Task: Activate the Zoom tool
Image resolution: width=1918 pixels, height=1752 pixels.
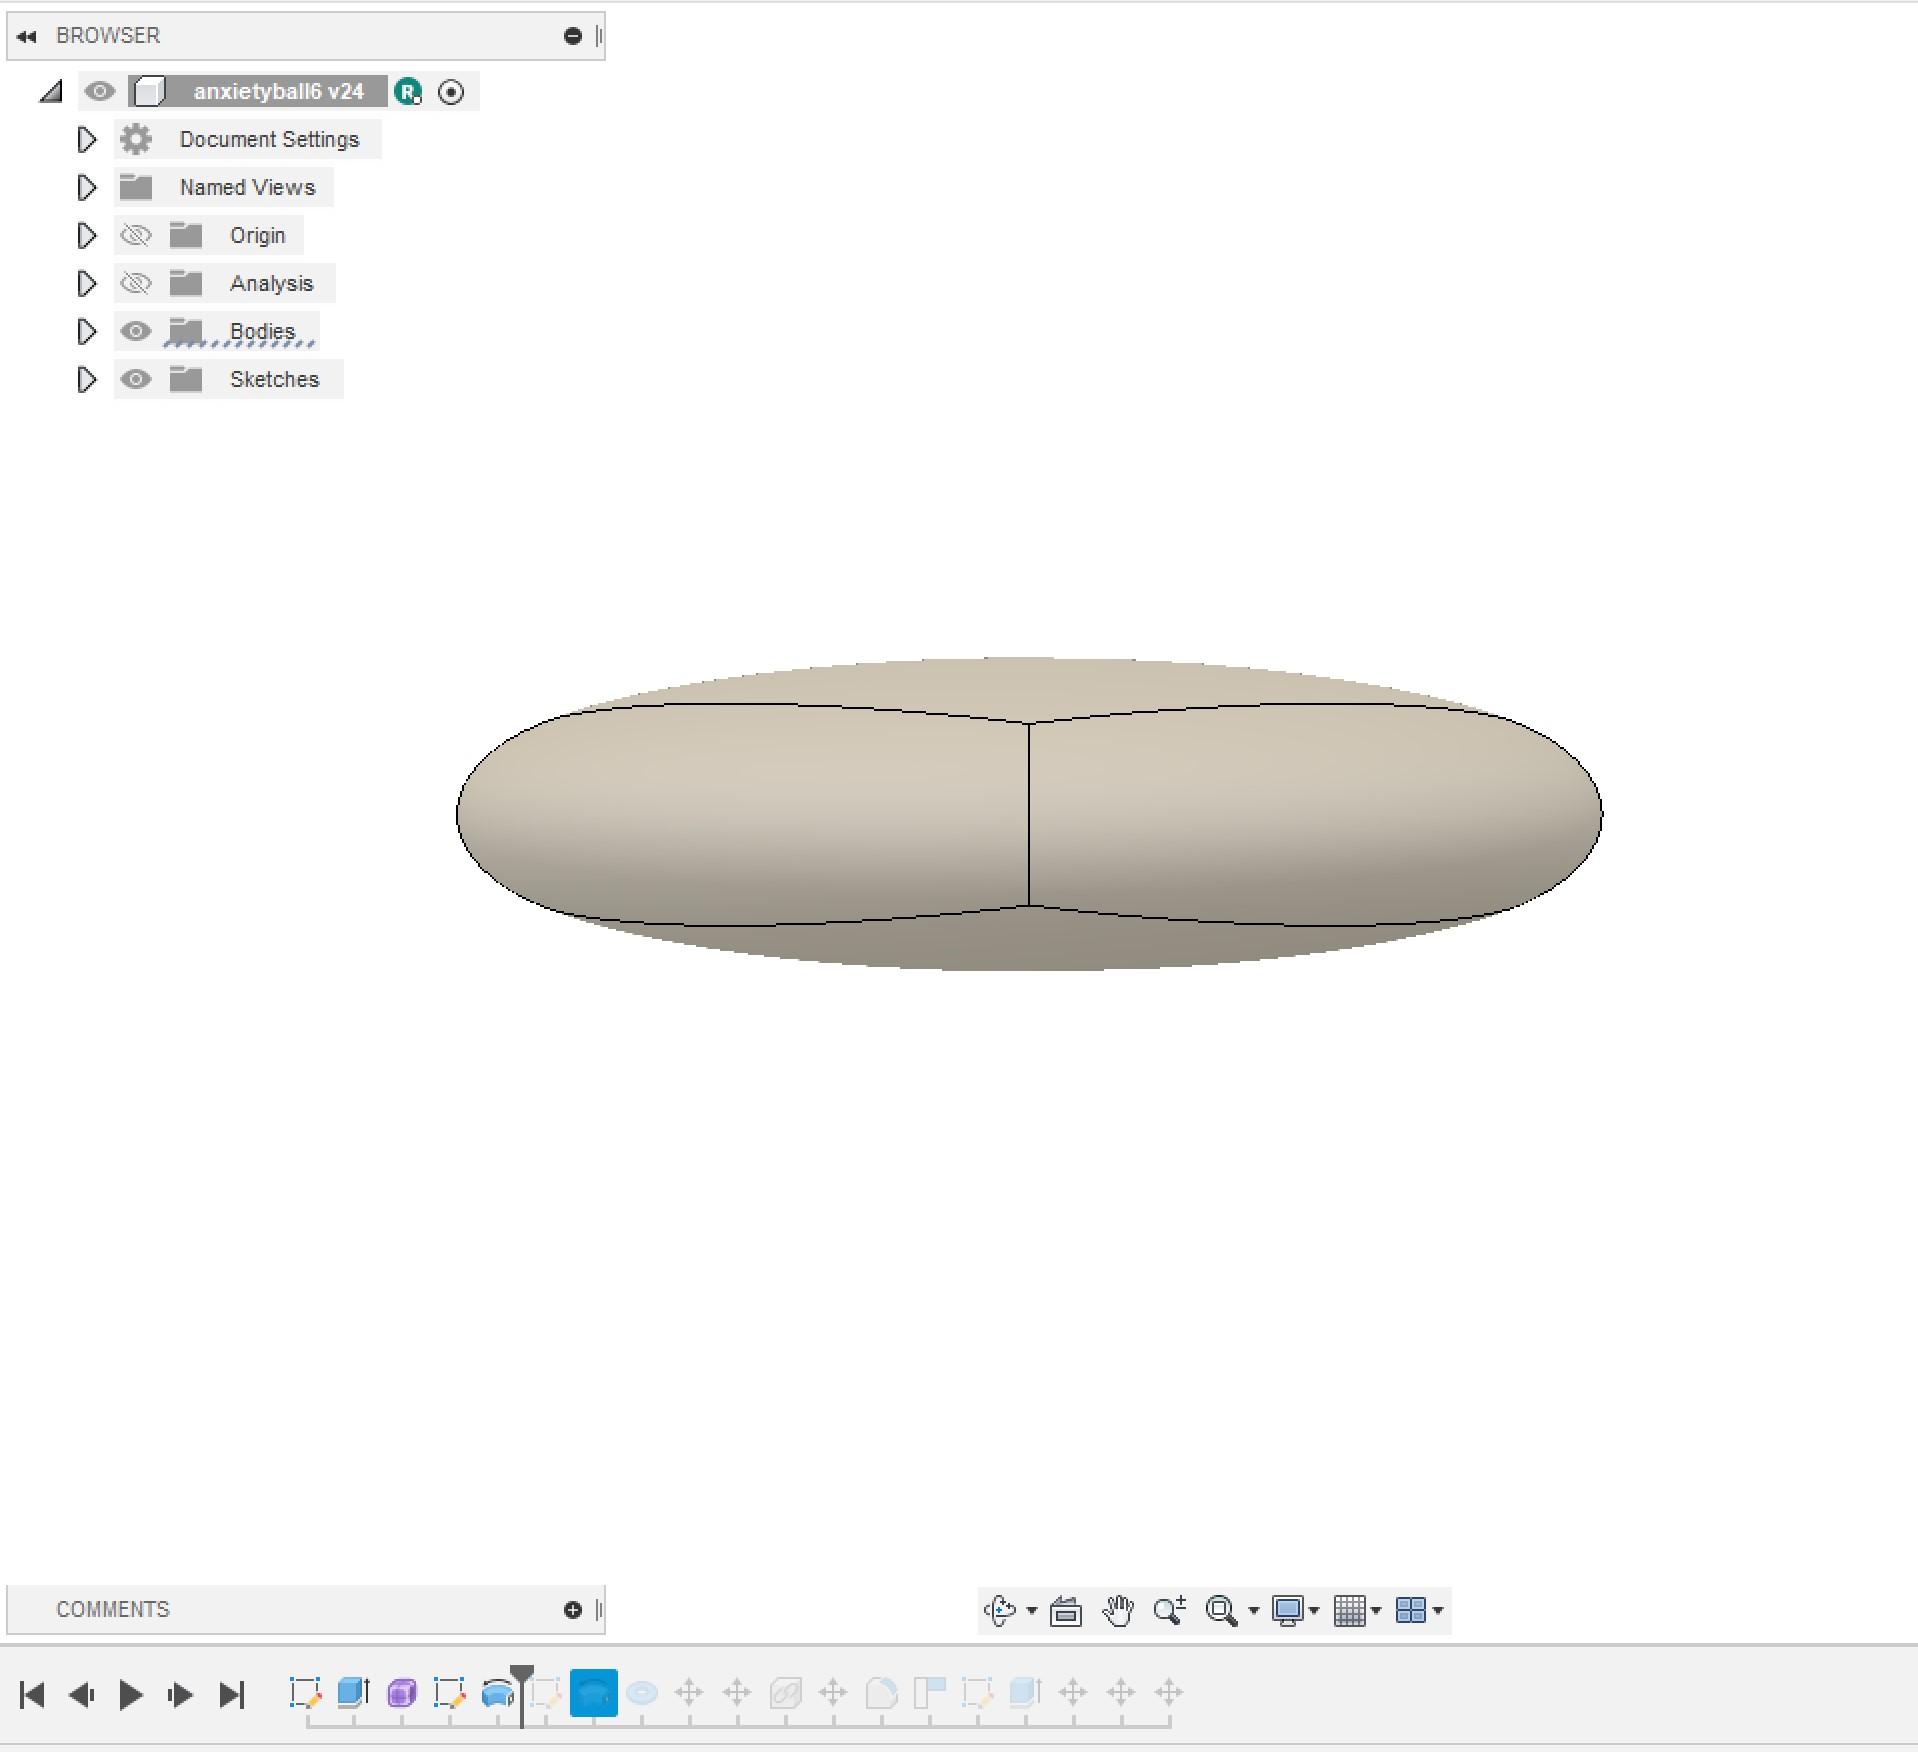Action: click(x=1168, y=1610)
